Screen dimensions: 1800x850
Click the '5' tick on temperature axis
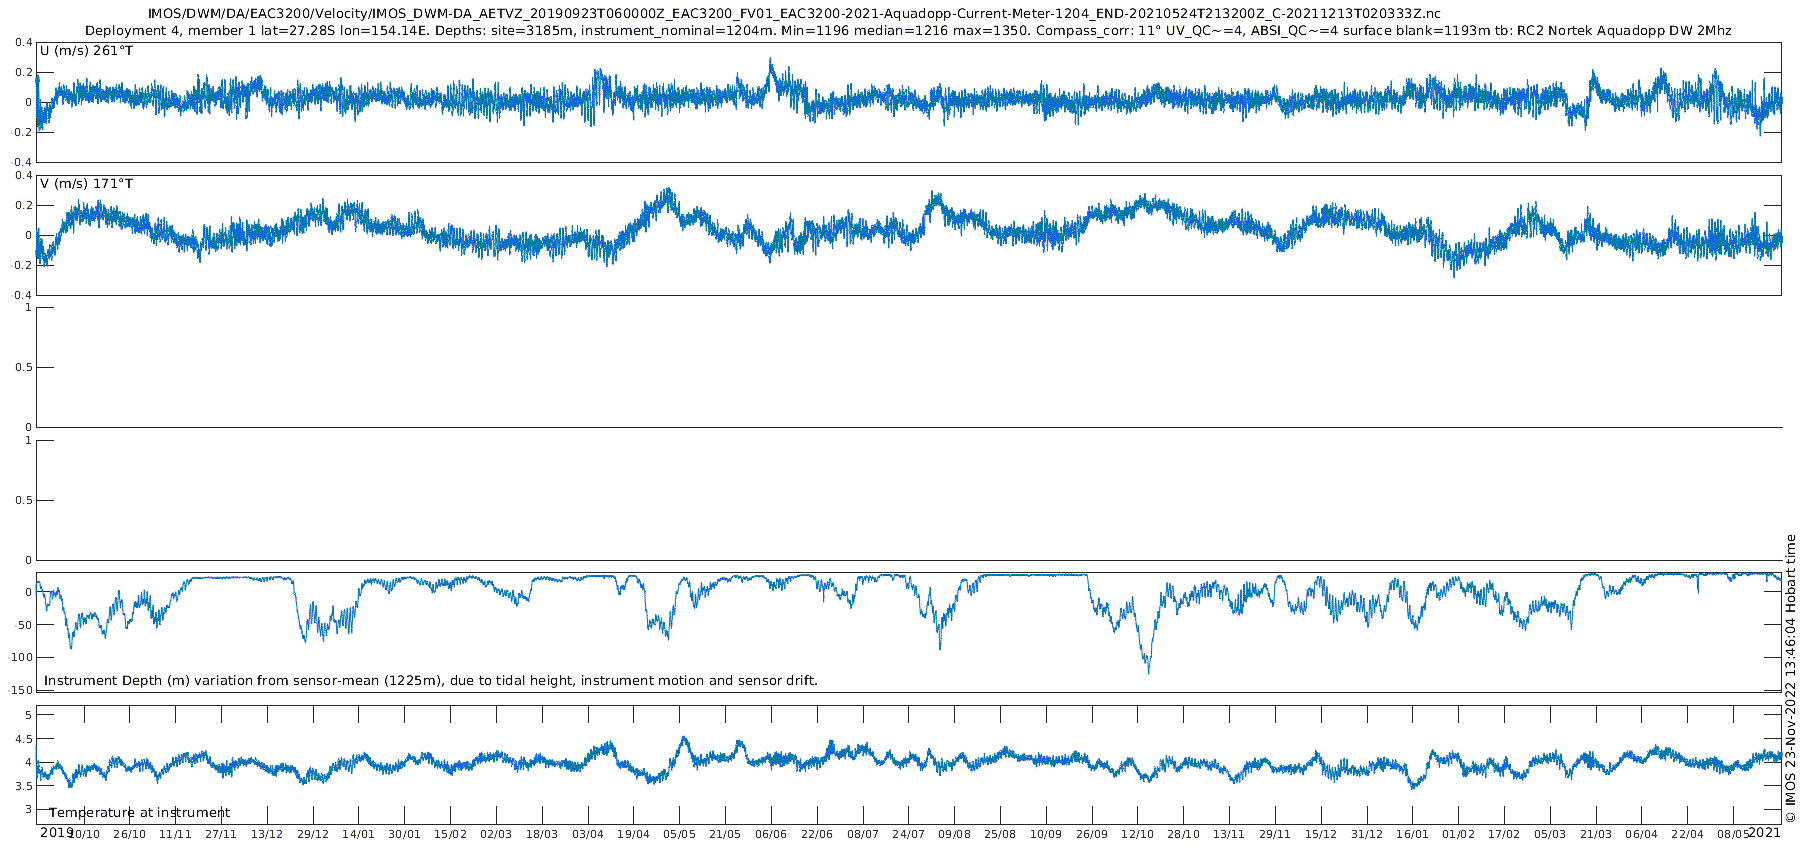(x=28, y=715)
